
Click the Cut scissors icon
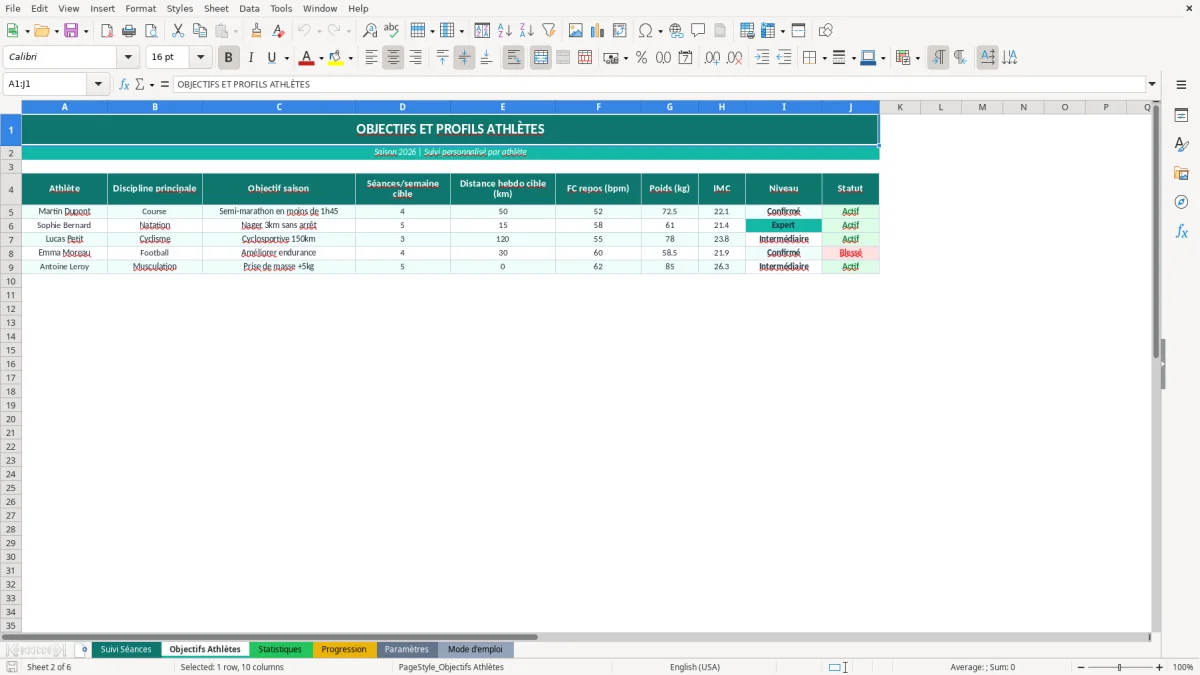pos(178,31)
